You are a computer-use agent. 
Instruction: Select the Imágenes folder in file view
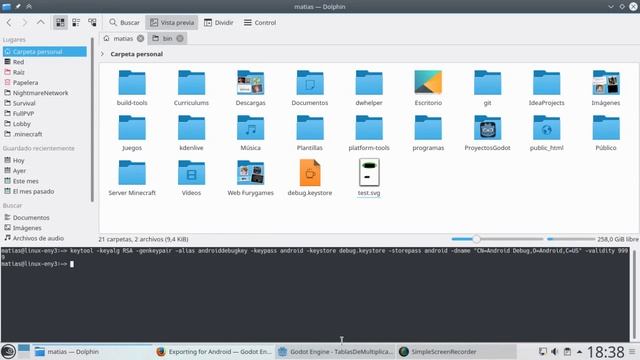pyautogui.click(x=606, y=88)
